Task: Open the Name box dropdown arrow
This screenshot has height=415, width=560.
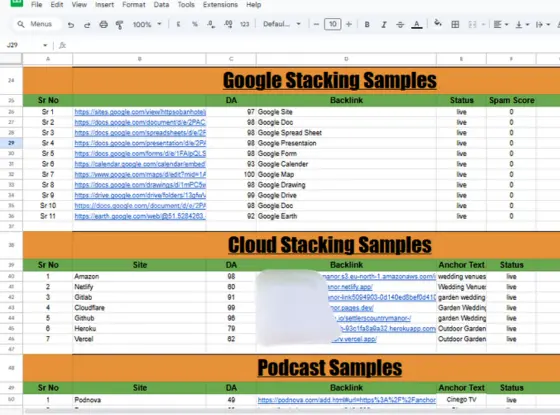Action: pos(45,45)
